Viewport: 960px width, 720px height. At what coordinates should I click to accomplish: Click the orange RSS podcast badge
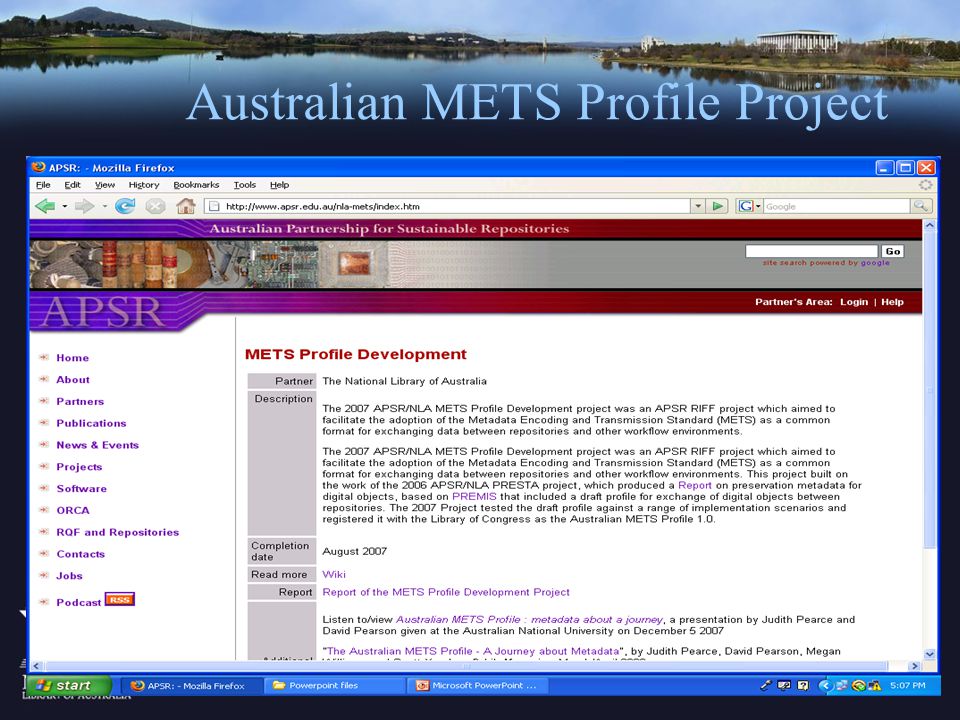click(x=119, y=599)
